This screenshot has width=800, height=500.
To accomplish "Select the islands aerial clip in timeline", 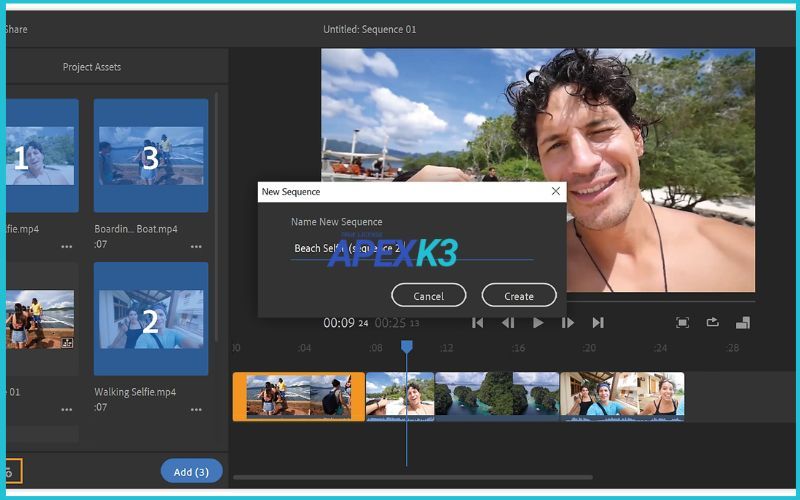I will pos(497,396).
